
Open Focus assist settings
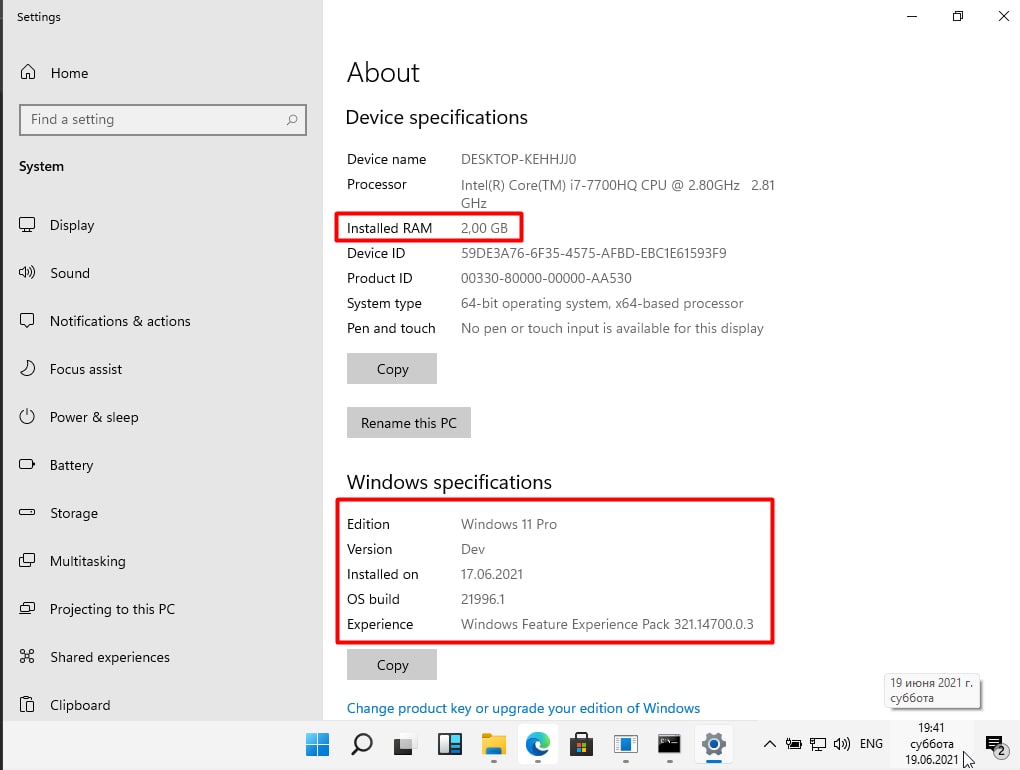[x=71, y=369]
